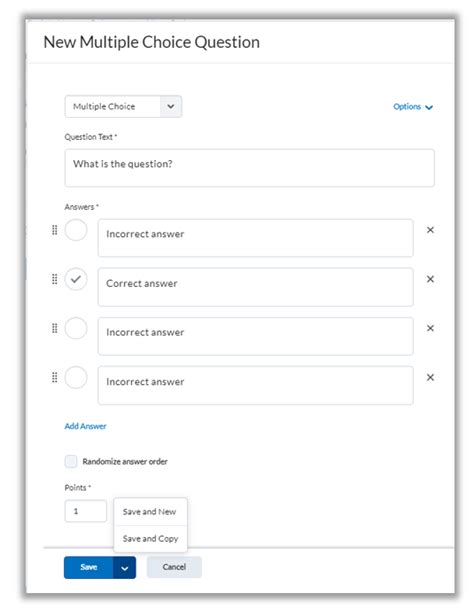Click the Cancel button
Viewport: 474px width, 609px height.
point(174,567)
